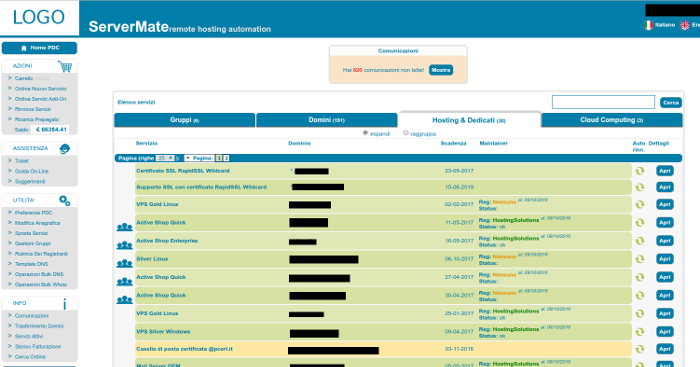The image size is (700, 367).
Task: Open details with Apri for Certificato SSL RapidSSL Wildcard
Action: point(665,171)
